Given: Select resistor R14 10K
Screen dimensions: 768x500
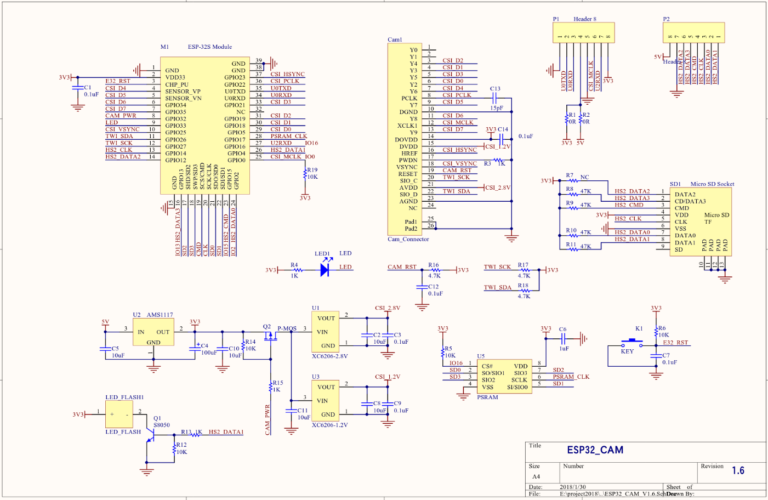Looking at the screenshot, I should tap(243, 345).
